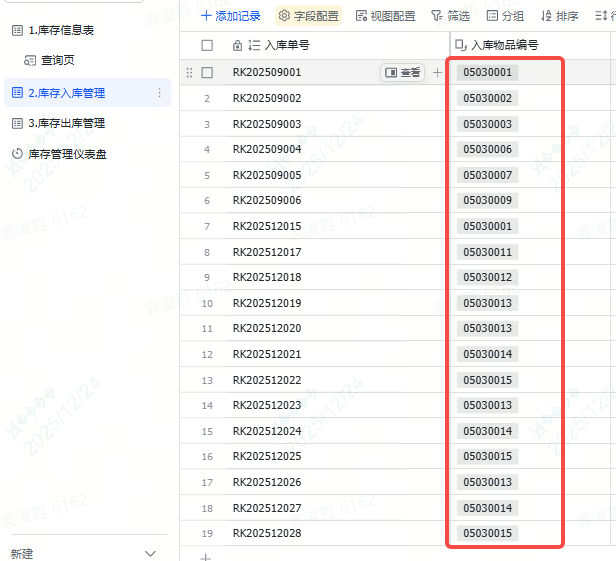Click 查看 button on the first row
Image resolution: width=616 pixels, height=561 pixels.
pyautogui.click(x=403, y=73)
